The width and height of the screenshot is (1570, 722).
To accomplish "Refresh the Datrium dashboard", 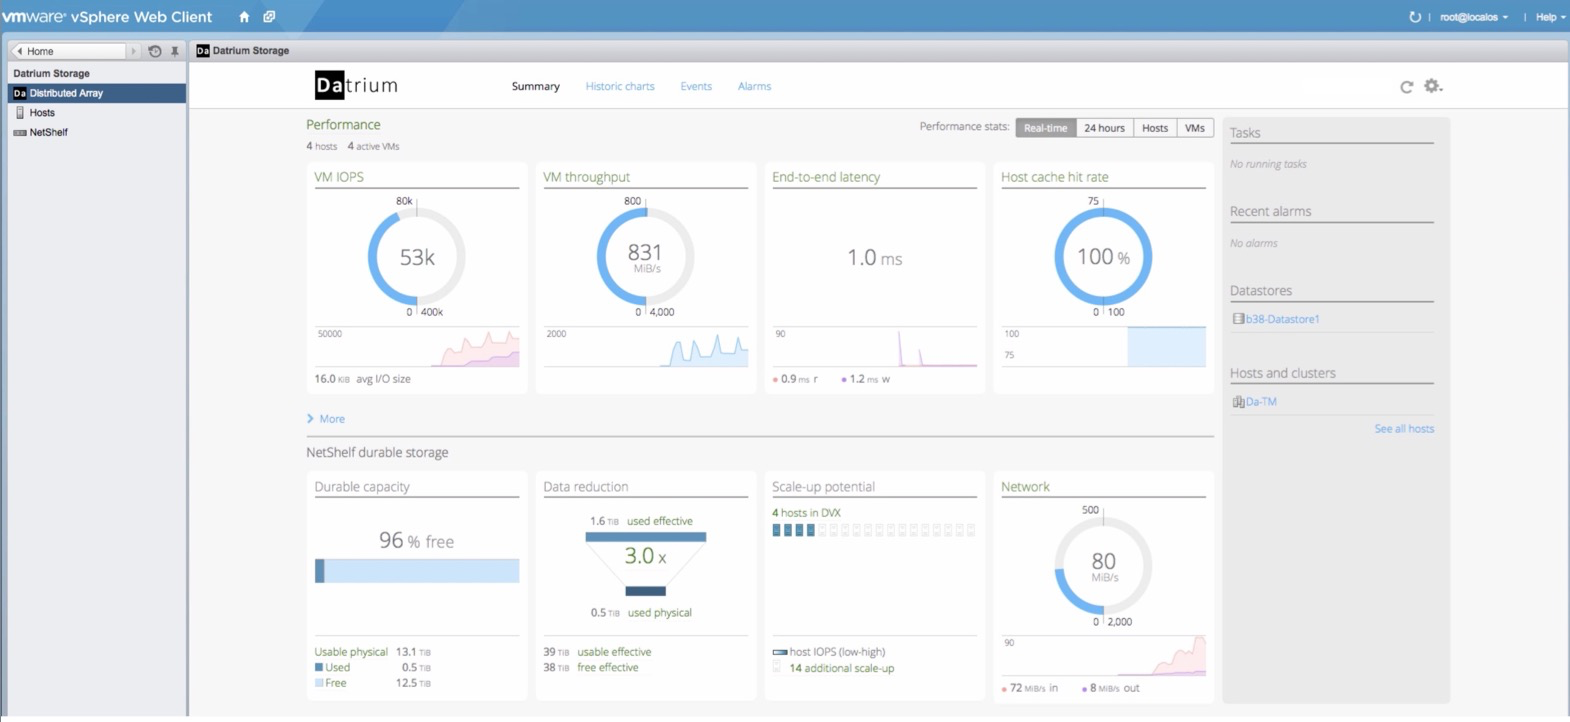I will (x=1406, y=87).
